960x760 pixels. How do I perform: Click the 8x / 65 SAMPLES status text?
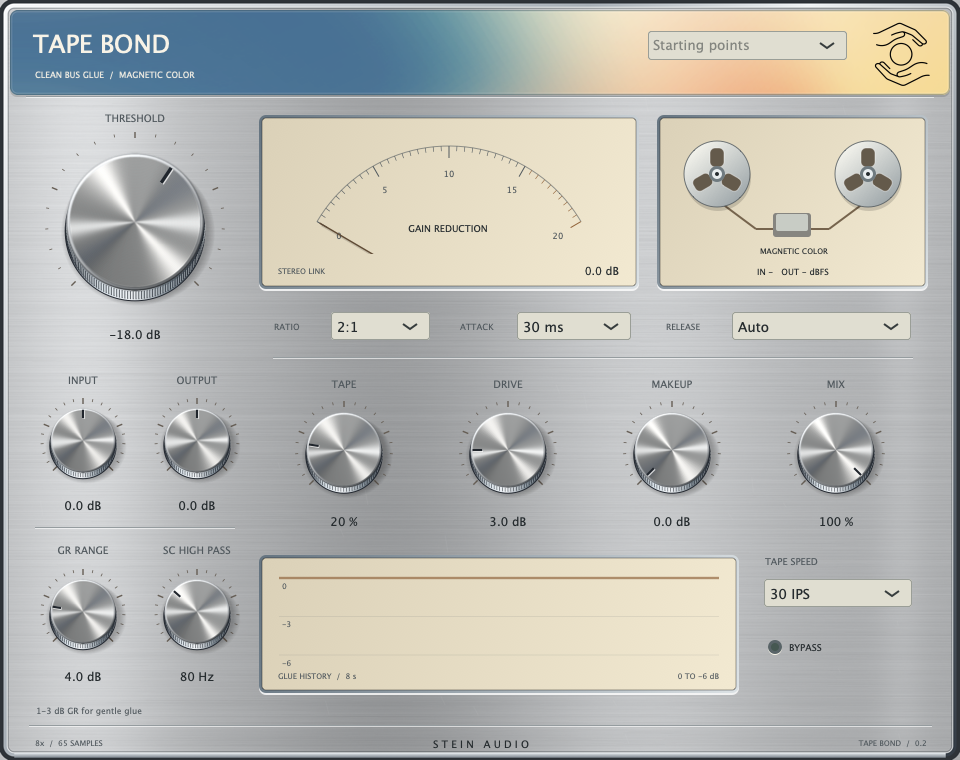pyautogui.click(x=69, y=743)
